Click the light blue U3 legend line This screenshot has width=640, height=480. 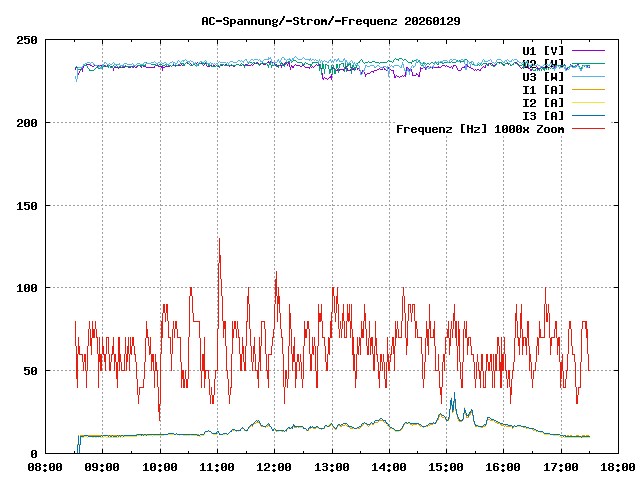click(x=588, y=76)
